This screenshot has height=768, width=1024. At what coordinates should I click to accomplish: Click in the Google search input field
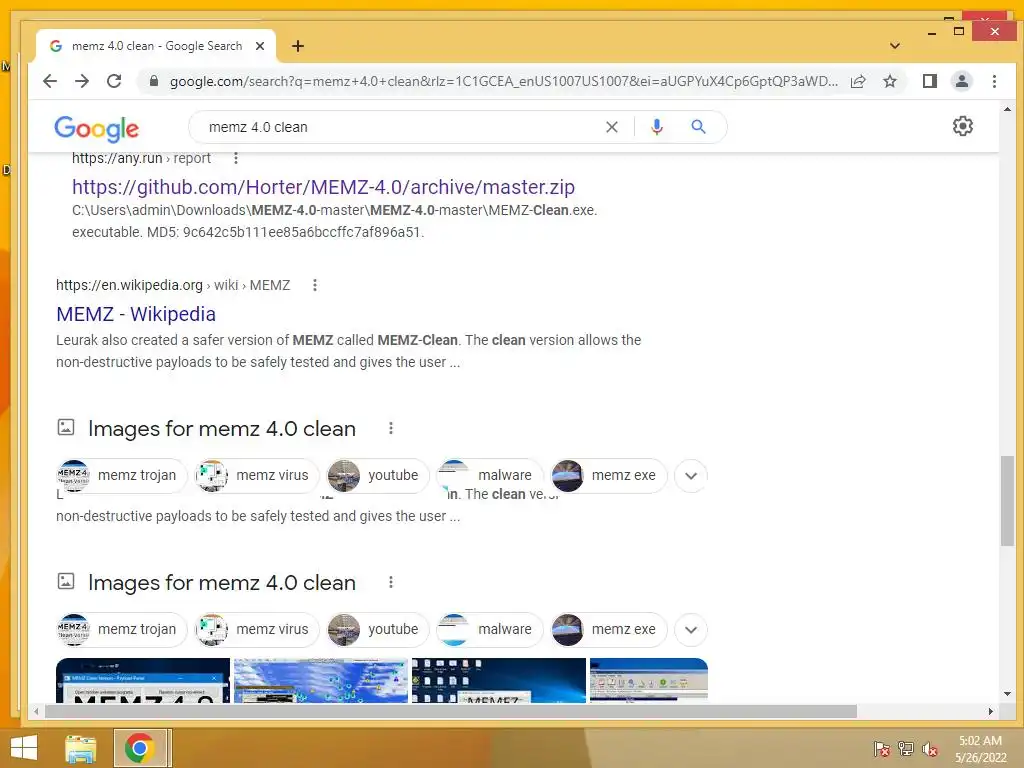click(x=398, y=127)
